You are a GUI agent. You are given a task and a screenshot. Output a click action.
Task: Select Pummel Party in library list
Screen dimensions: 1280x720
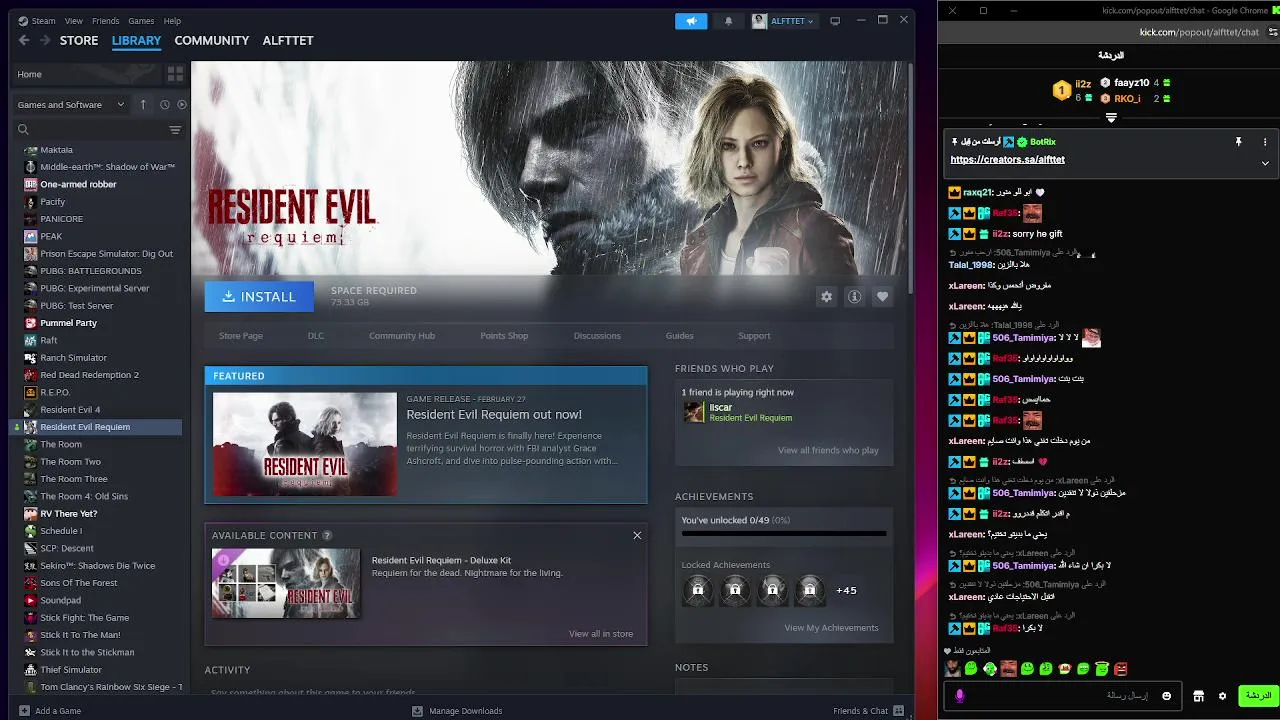coord(68,323)
